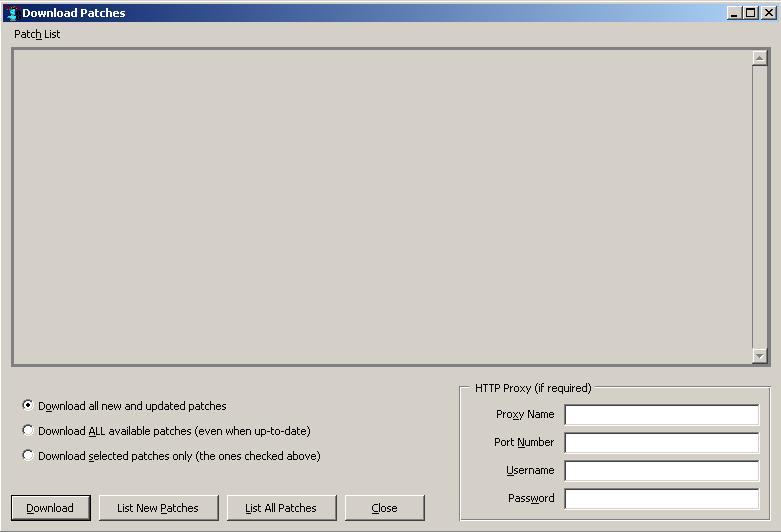Minimize the Download Patches window
The width and height of the screenshot is (781, 532).
[734, 13]
